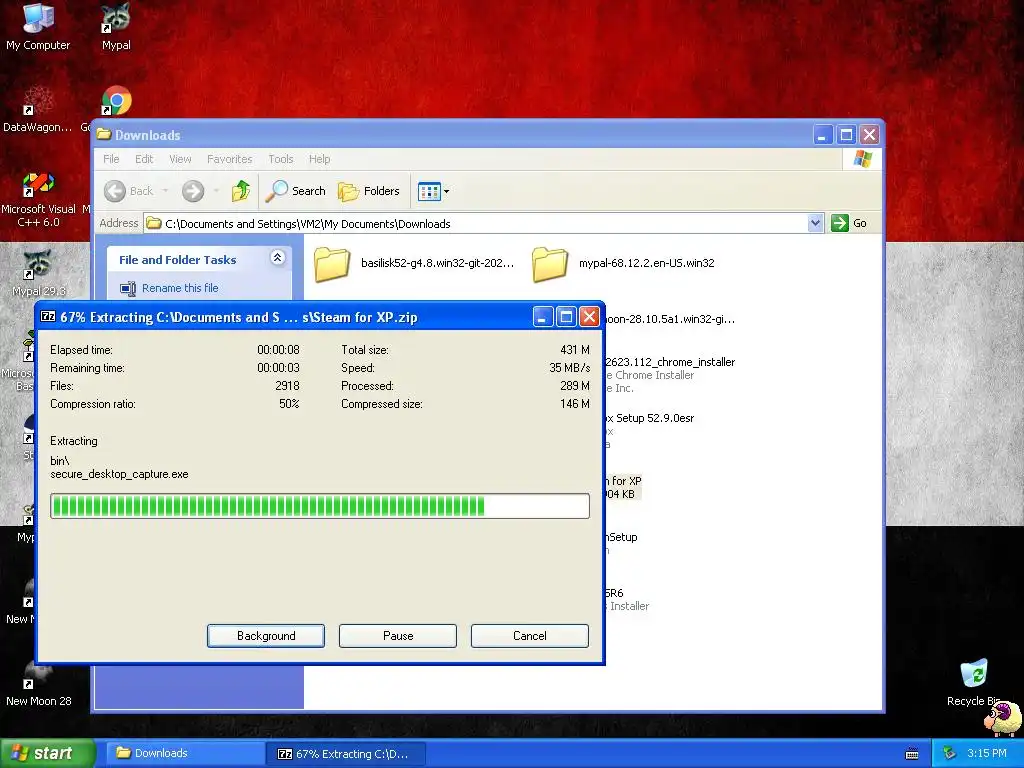The image size is (1024, 768).
Task: Open the File menu
Action: pos(111,159)
